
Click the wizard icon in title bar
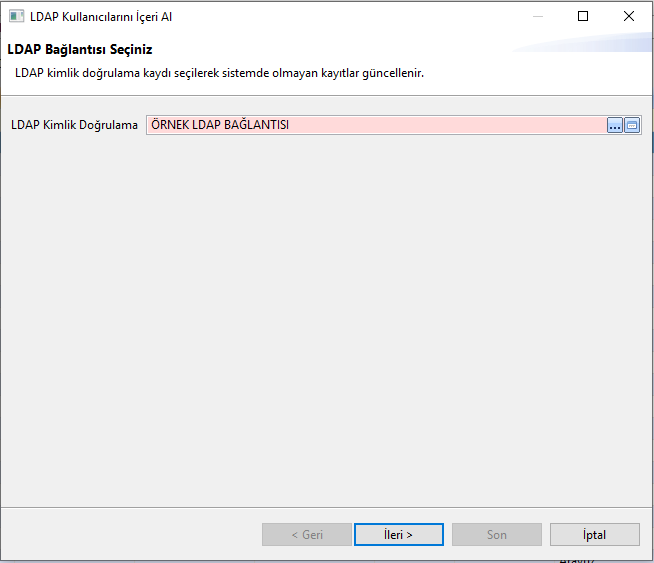(x=17, y=17)
